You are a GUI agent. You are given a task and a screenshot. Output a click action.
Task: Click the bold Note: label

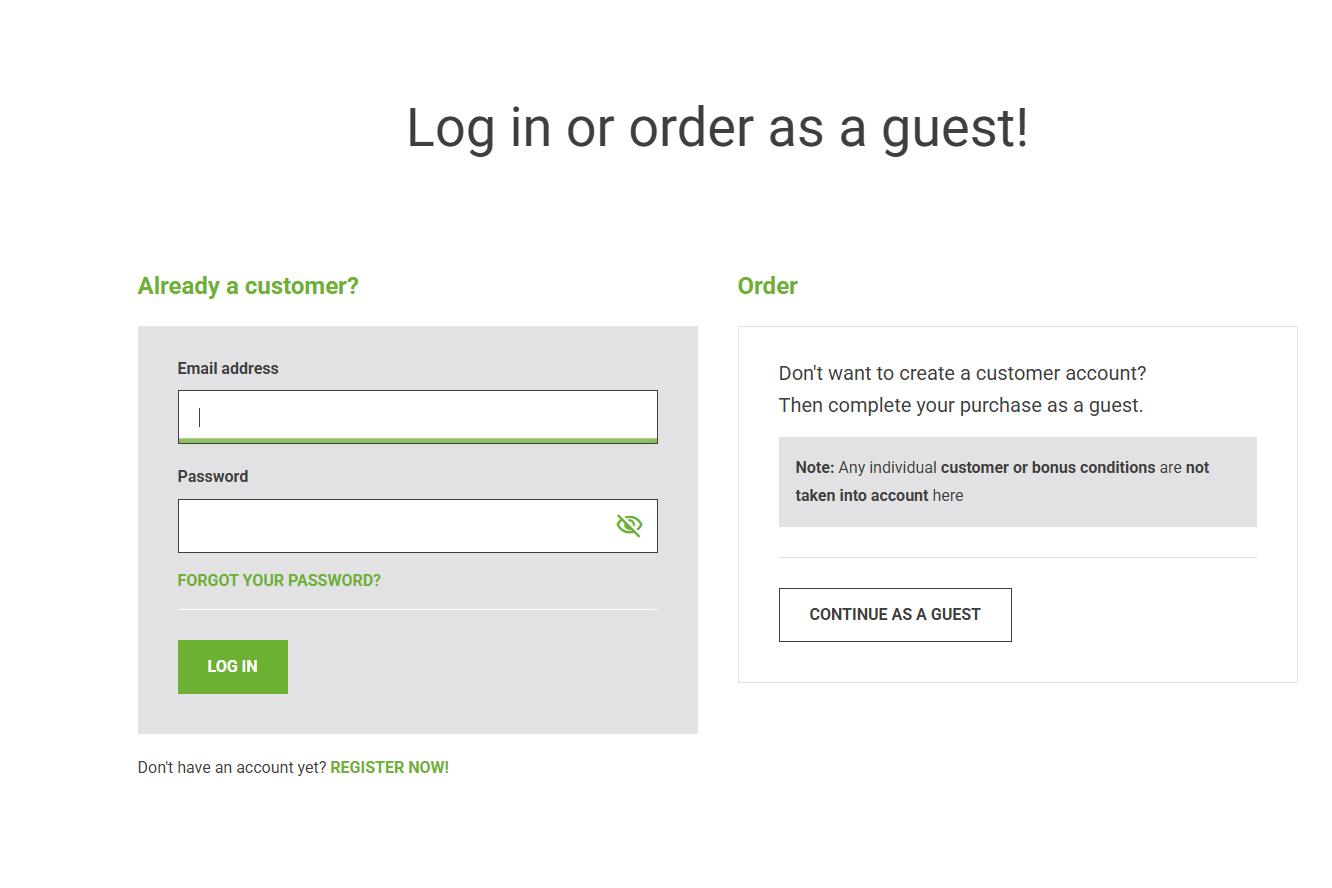click(x=815, y=468)
